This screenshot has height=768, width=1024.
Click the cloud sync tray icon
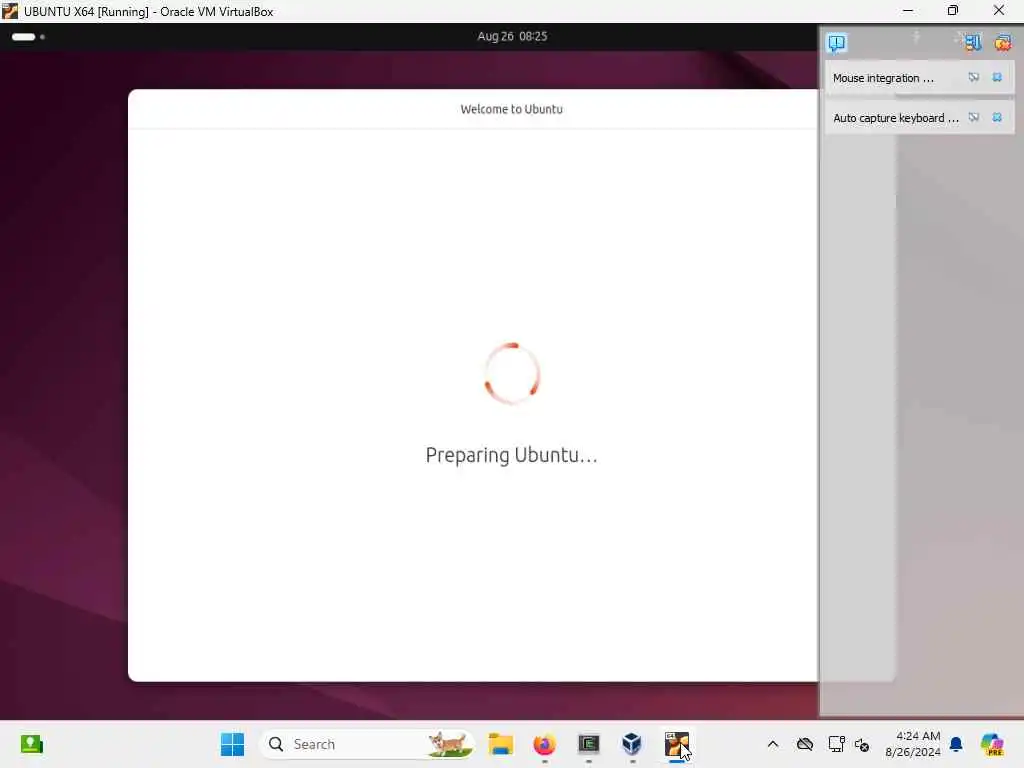coord(805,744)
